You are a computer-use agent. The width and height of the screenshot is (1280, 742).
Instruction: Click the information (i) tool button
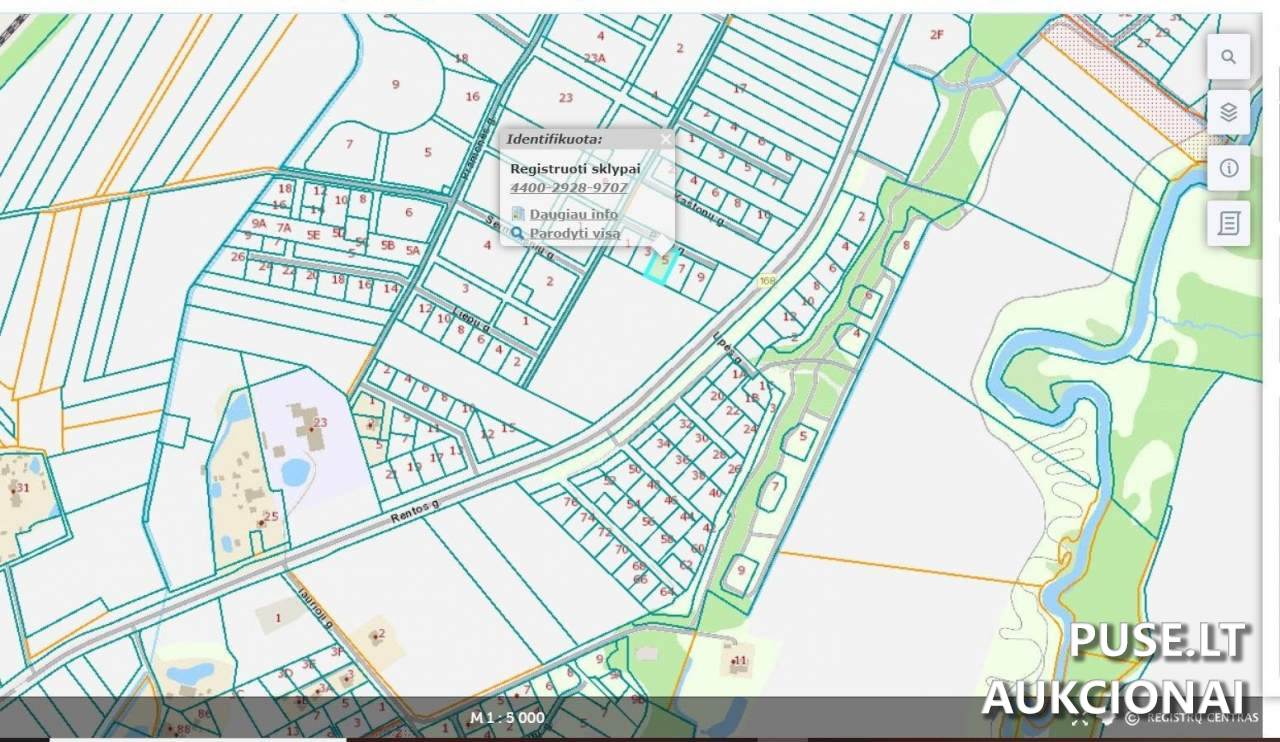pos(1228,168)
